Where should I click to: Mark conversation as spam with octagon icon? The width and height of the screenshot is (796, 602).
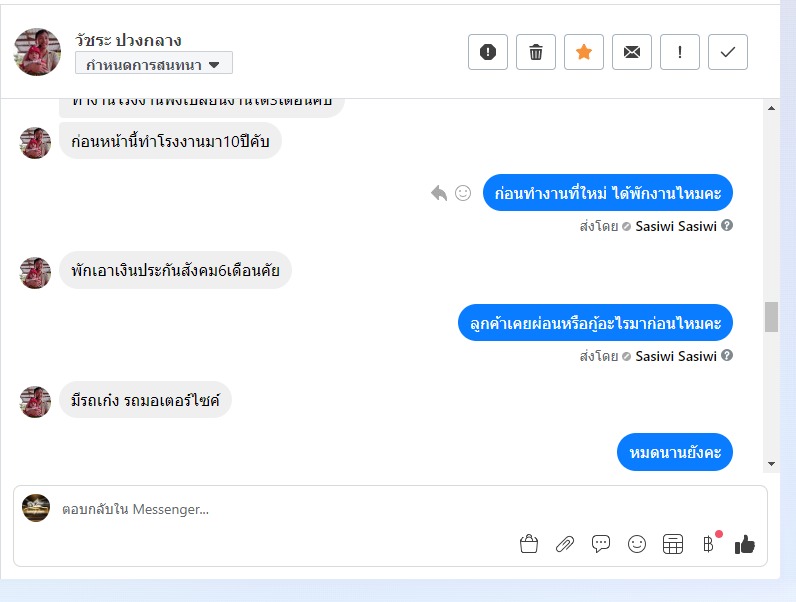pos(488,52)
